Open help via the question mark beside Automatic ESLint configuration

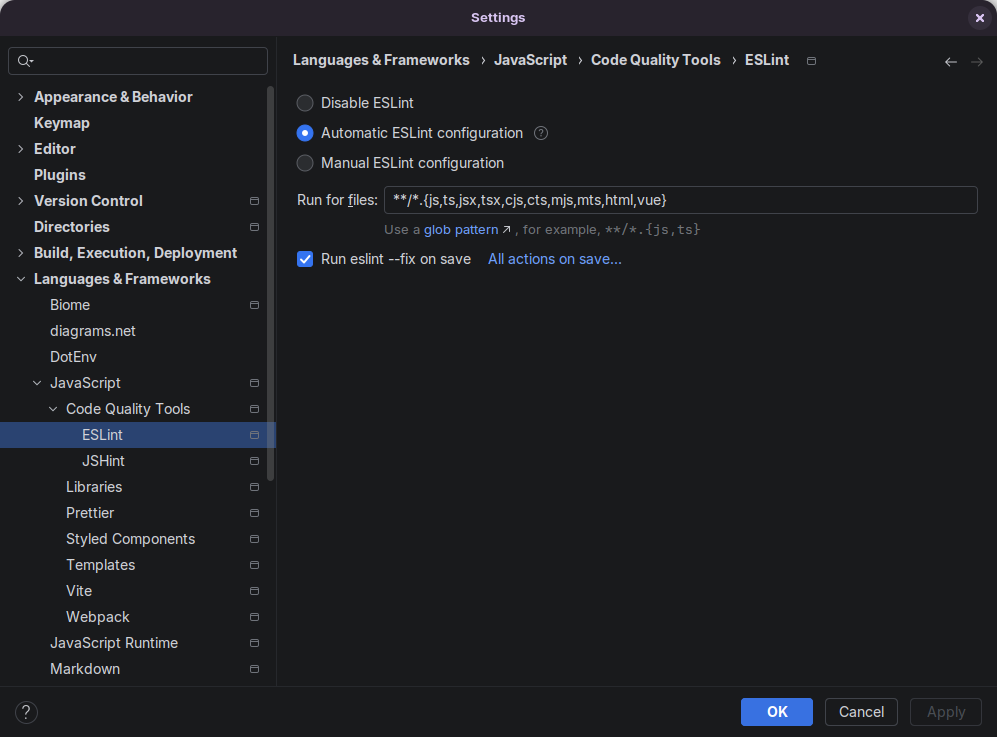pyautogui.click(x=540, y=132)
